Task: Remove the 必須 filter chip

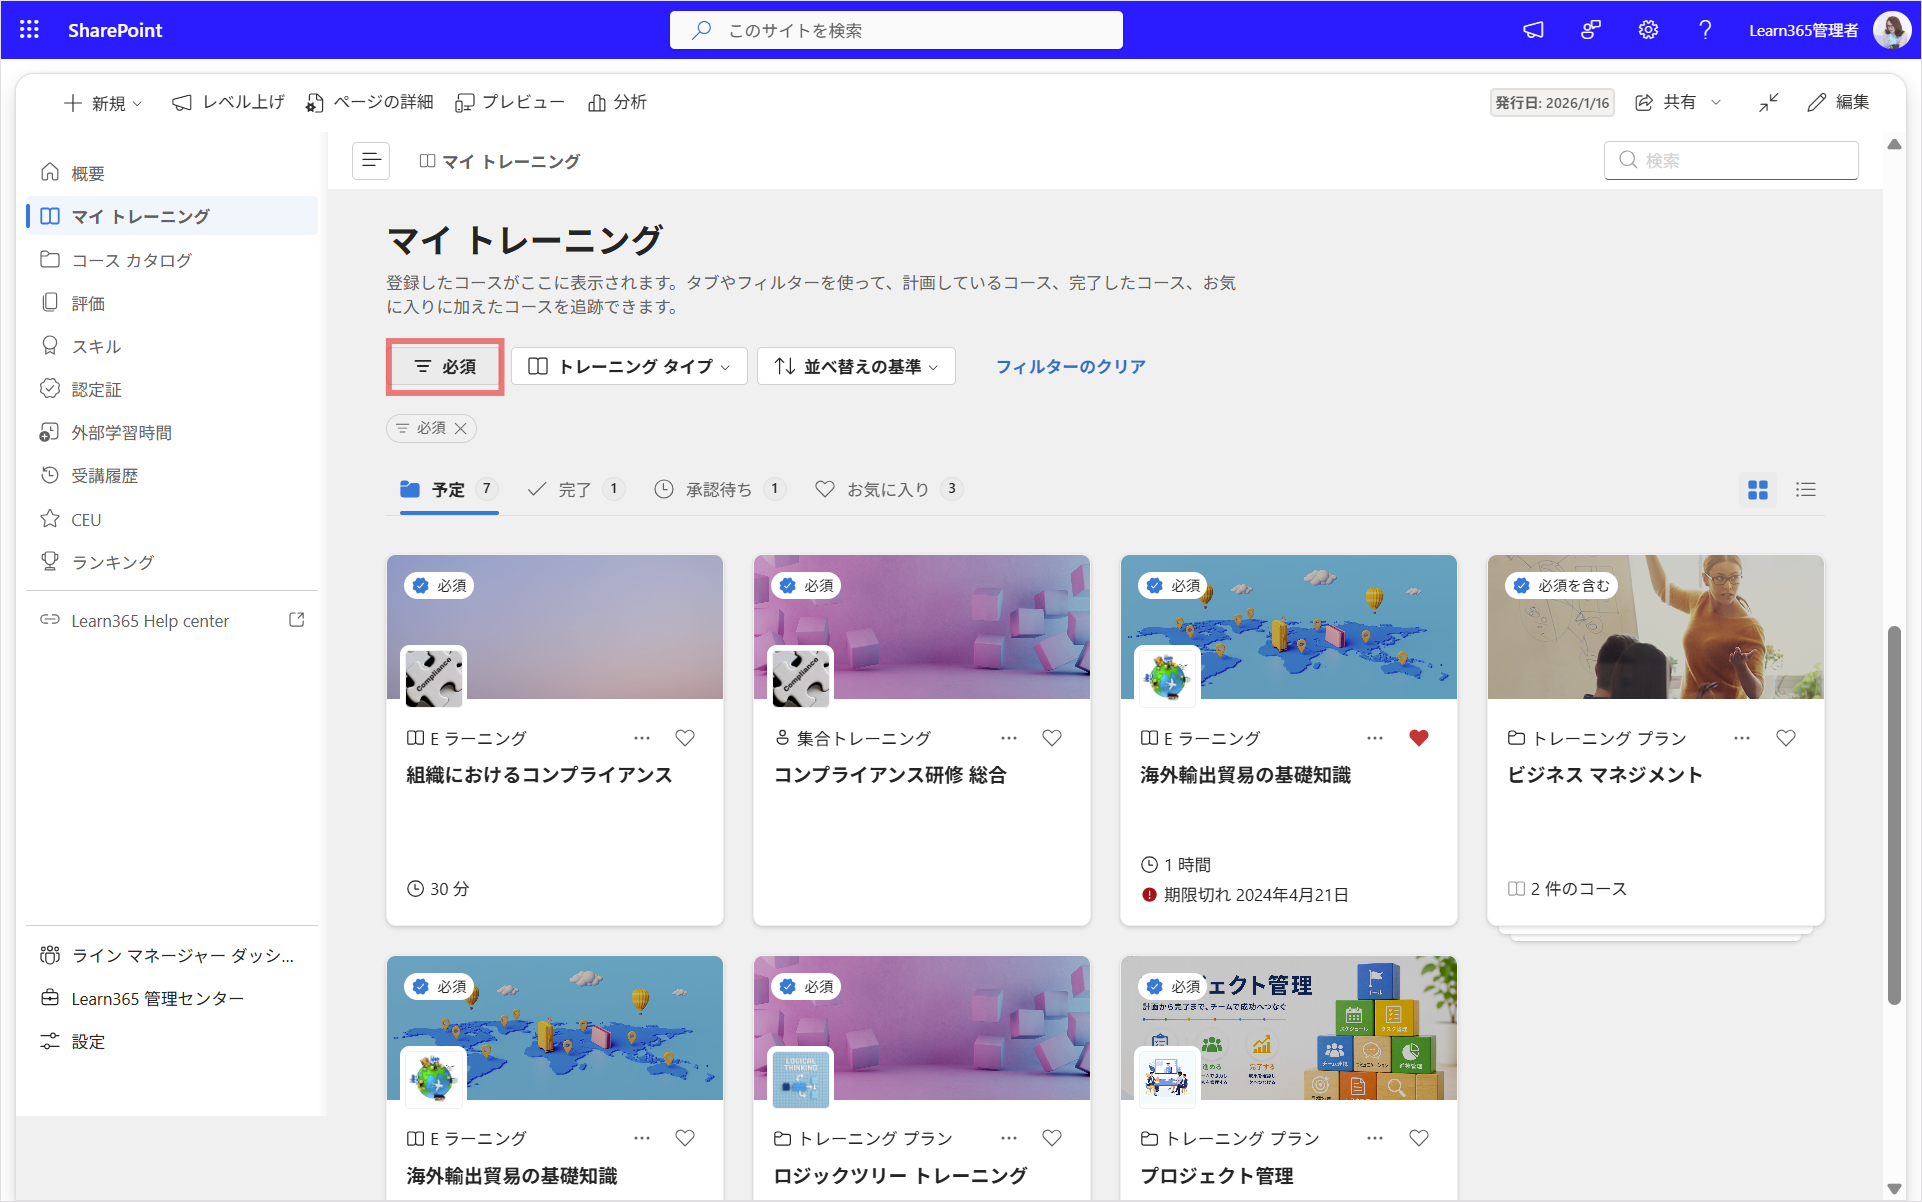Action: click(461, 428)
